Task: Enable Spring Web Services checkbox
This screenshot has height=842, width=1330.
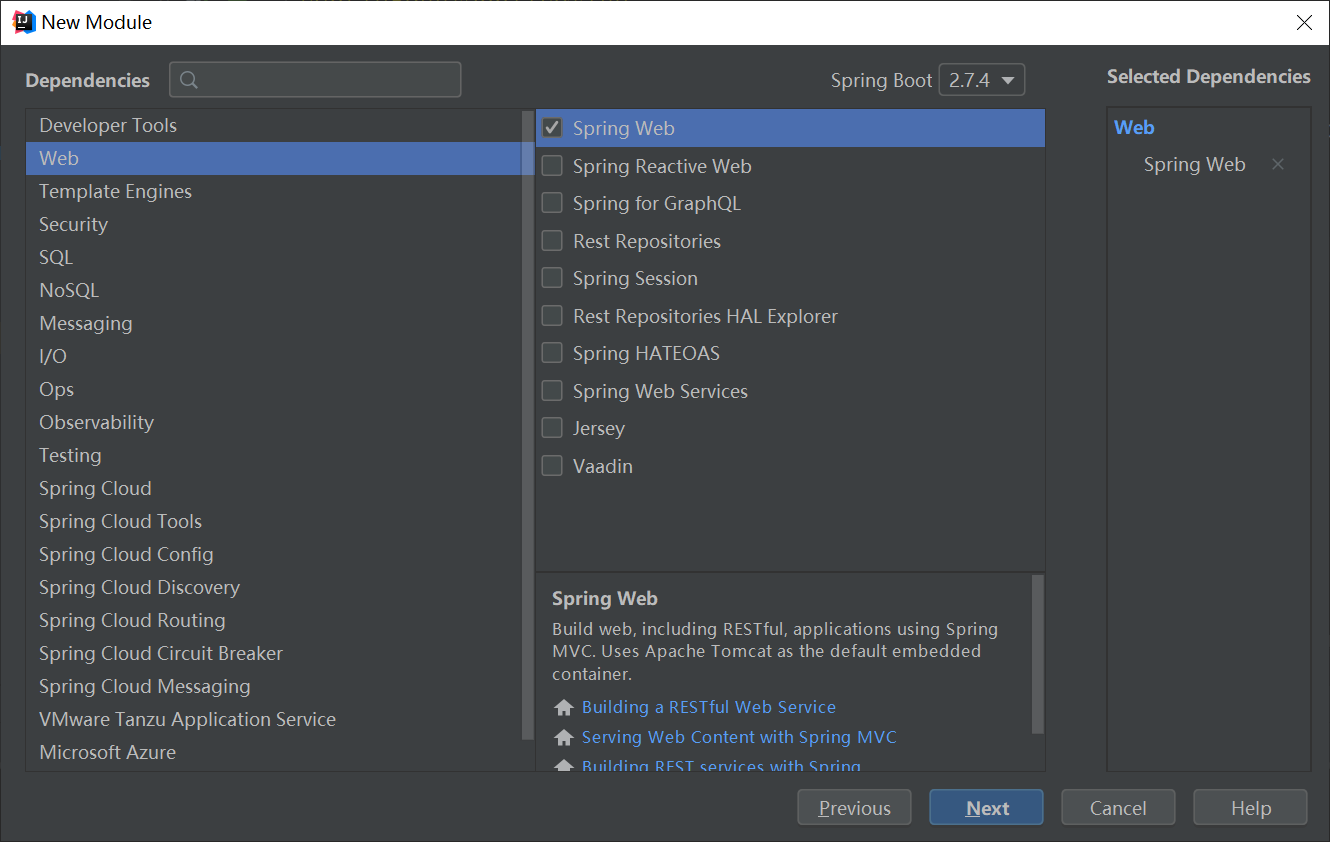Action: point(552,391)
